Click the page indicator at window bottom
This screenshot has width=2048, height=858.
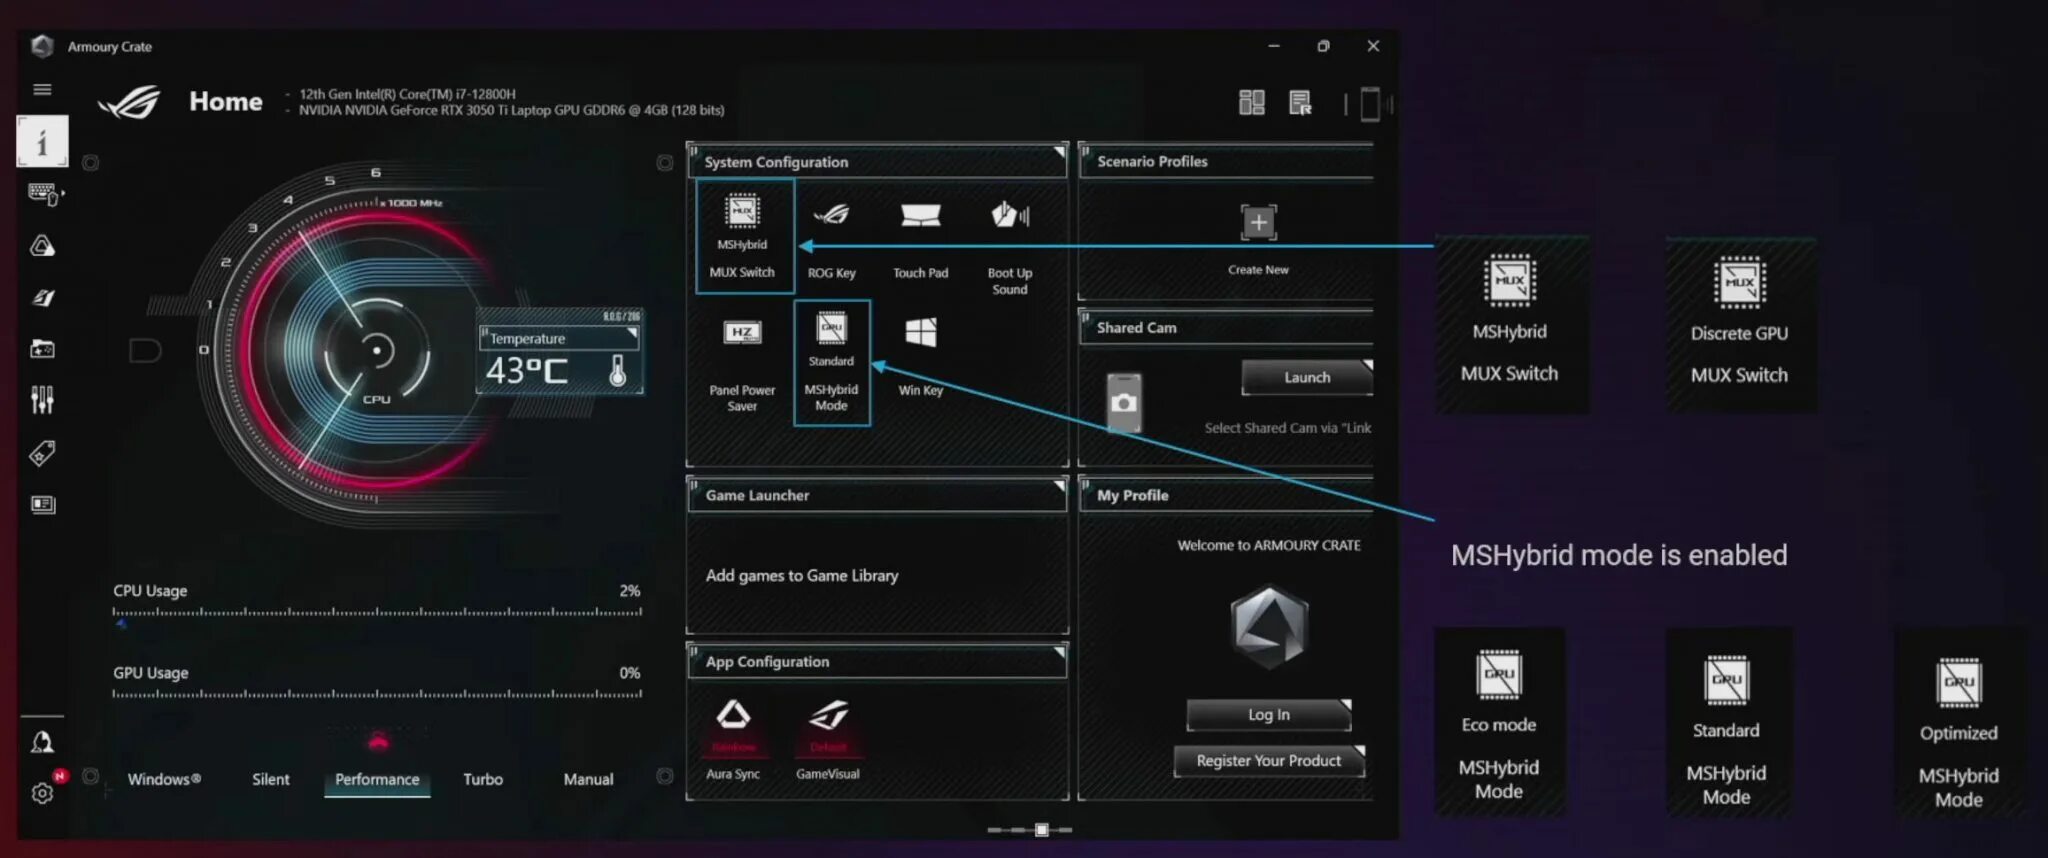click(x=1030, y=829)
